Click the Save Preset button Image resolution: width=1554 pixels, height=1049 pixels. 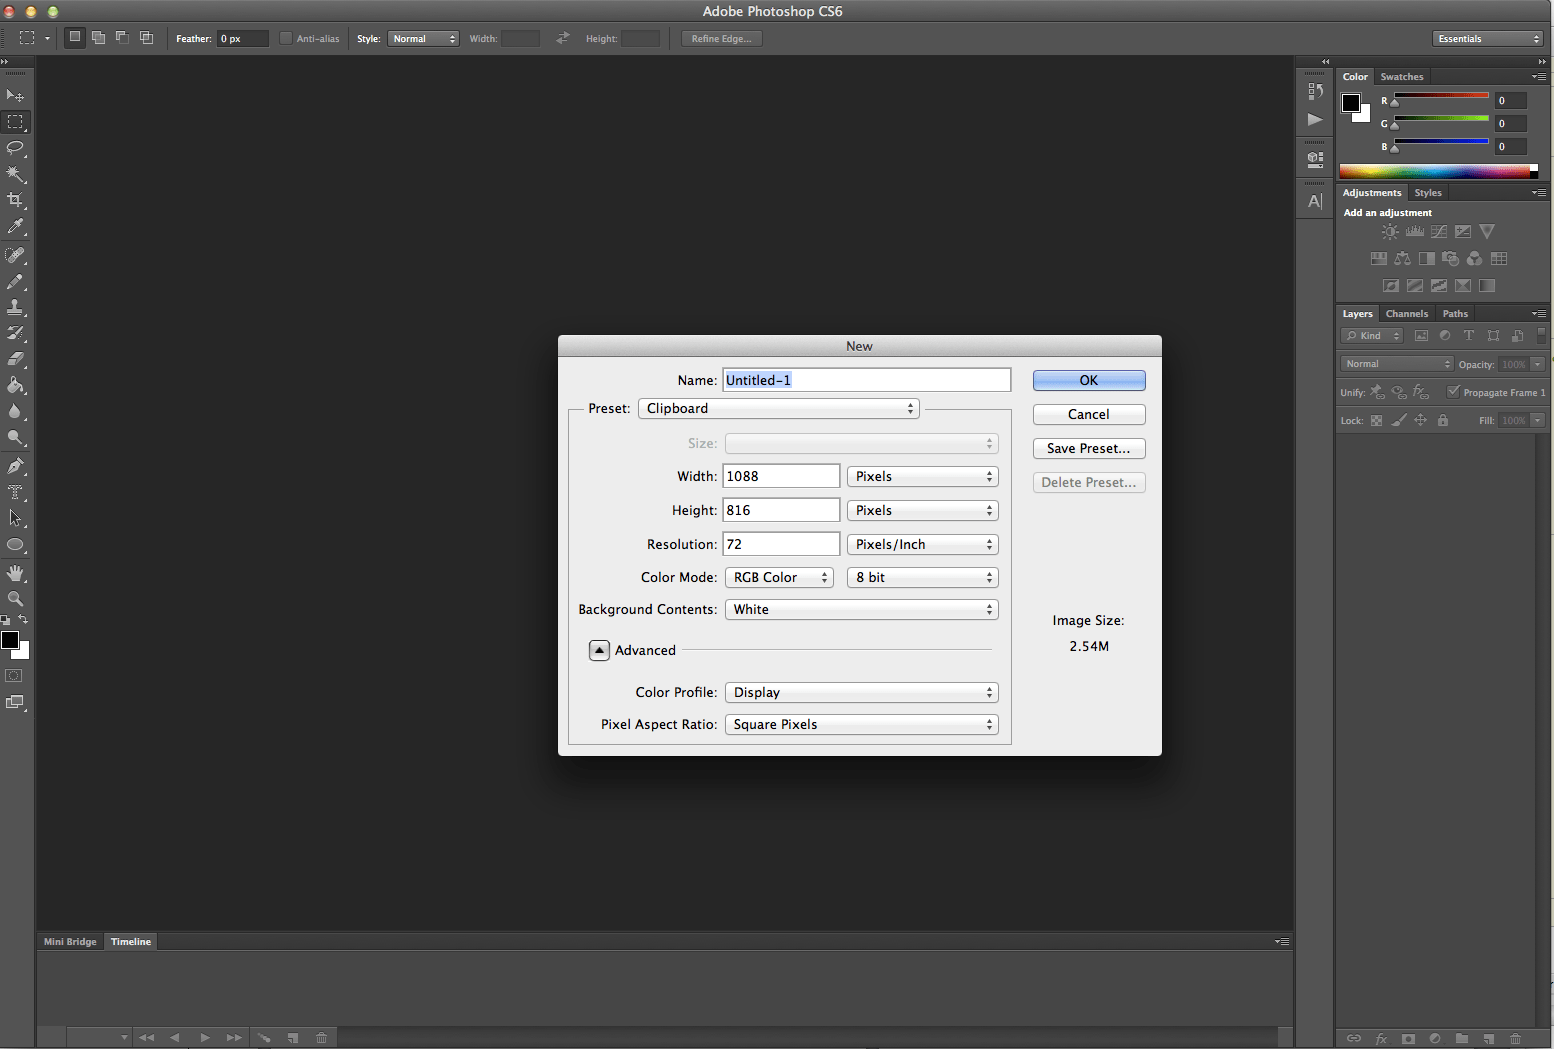1089,448
